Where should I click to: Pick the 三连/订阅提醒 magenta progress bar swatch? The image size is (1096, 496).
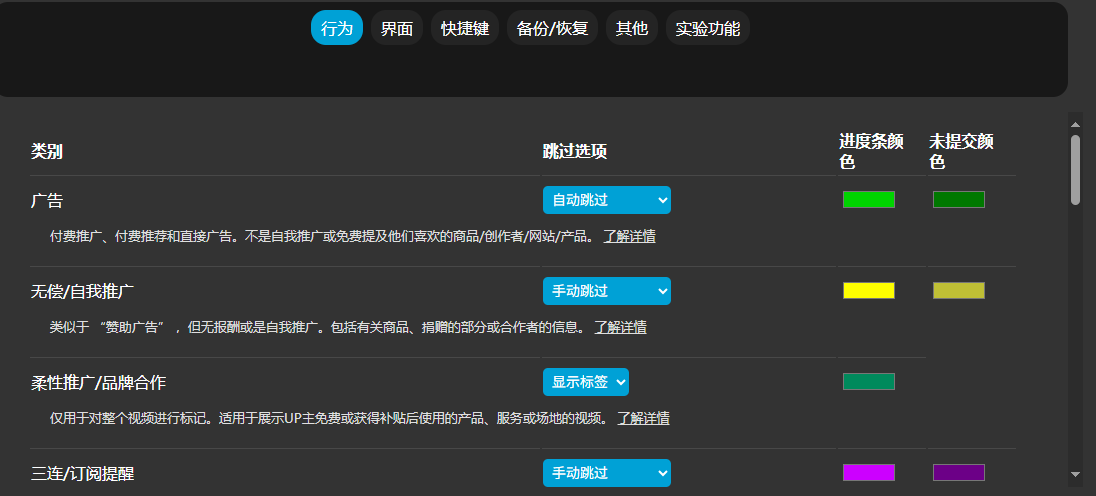869,472
